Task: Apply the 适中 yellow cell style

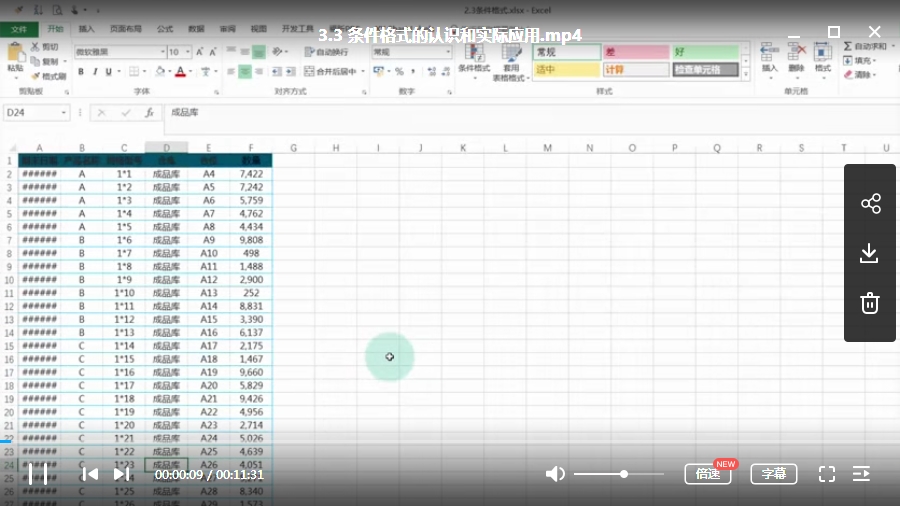Action: click(x=567, y=70)
